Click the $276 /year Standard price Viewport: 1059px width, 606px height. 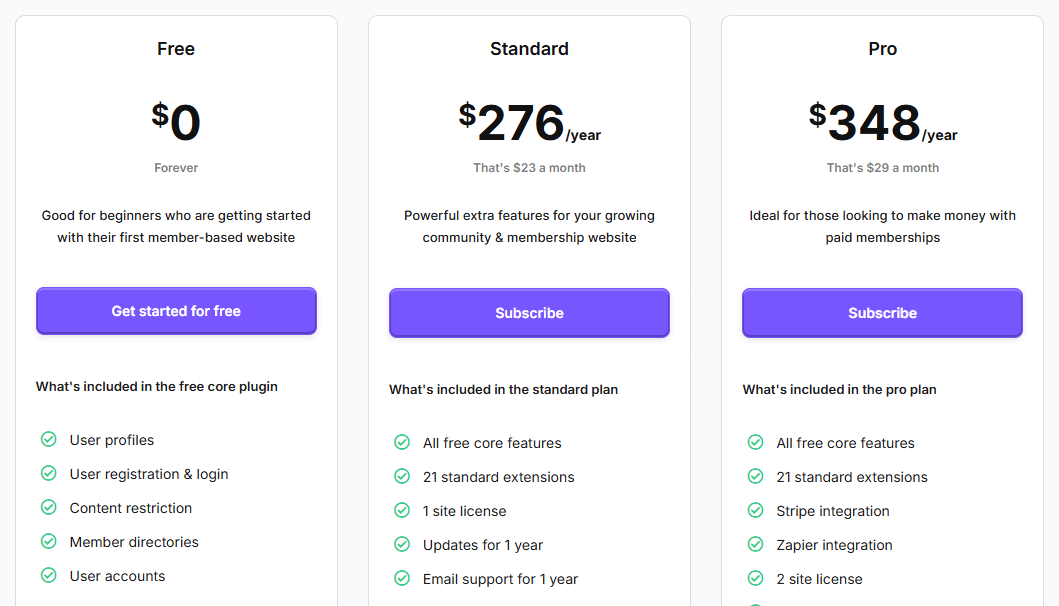point(530,122)
